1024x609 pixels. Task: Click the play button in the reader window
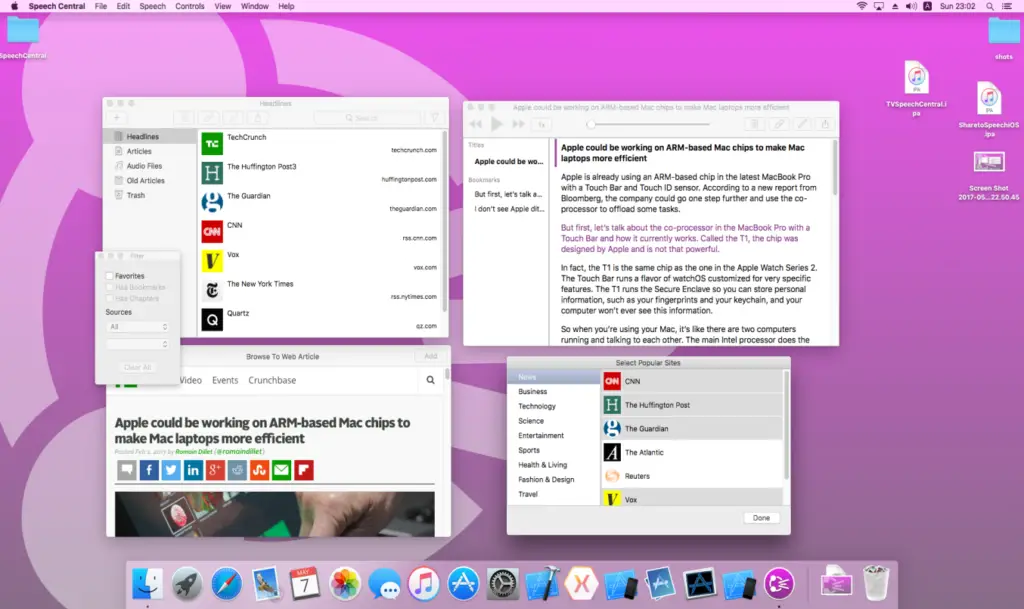(x=497, y=124)
